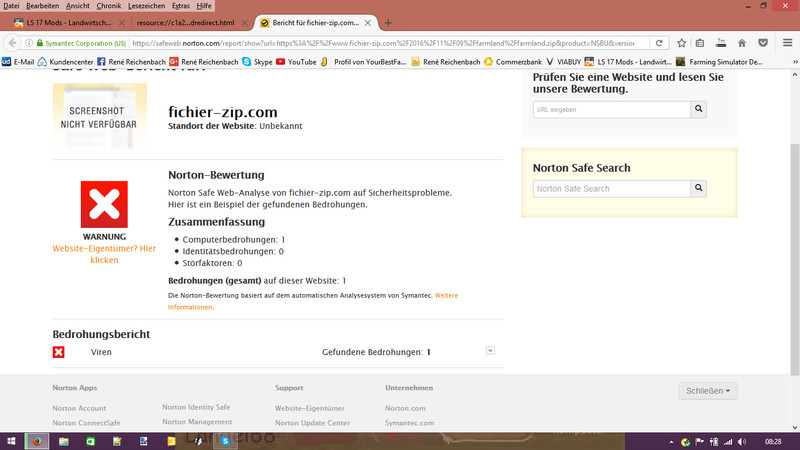Open File Explorer from the taskbar
The height and width of the screenshot is (450, 800).
(64, 441)
